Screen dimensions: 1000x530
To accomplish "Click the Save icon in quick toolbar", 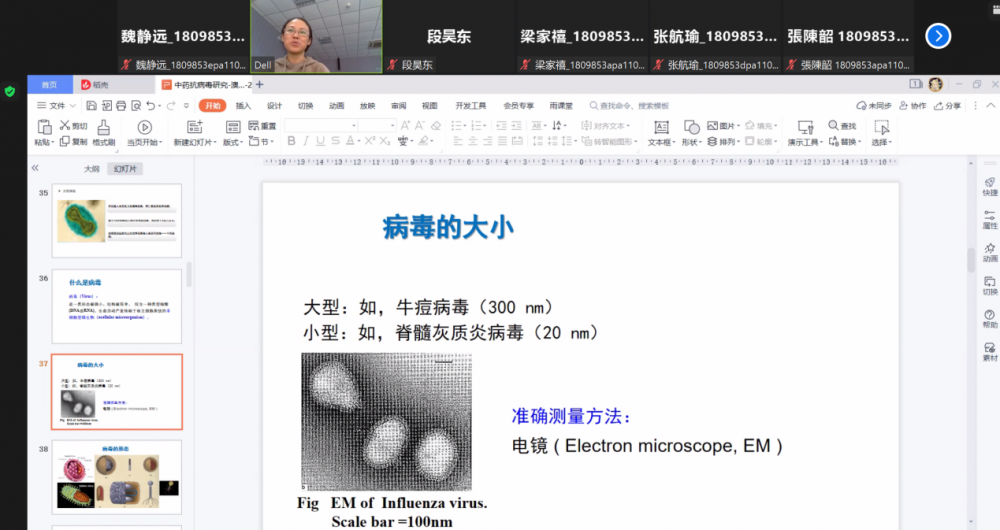I will tap(91, 105).
